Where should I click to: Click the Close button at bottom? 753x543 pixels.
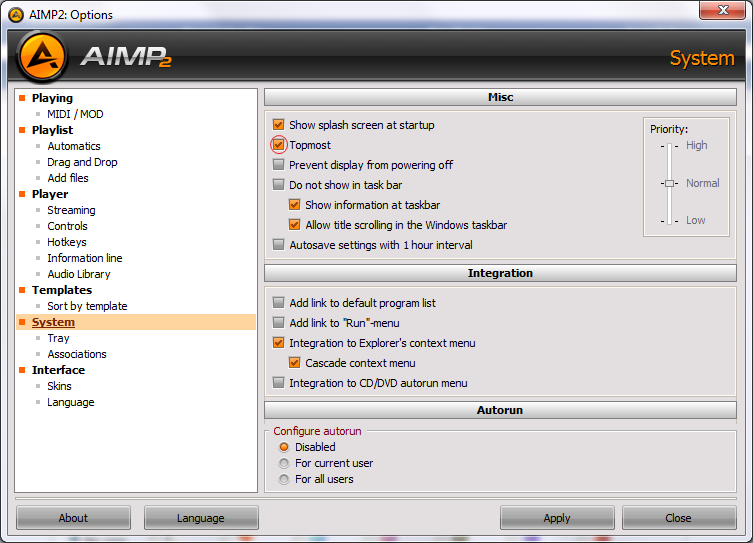click(679, 518)
